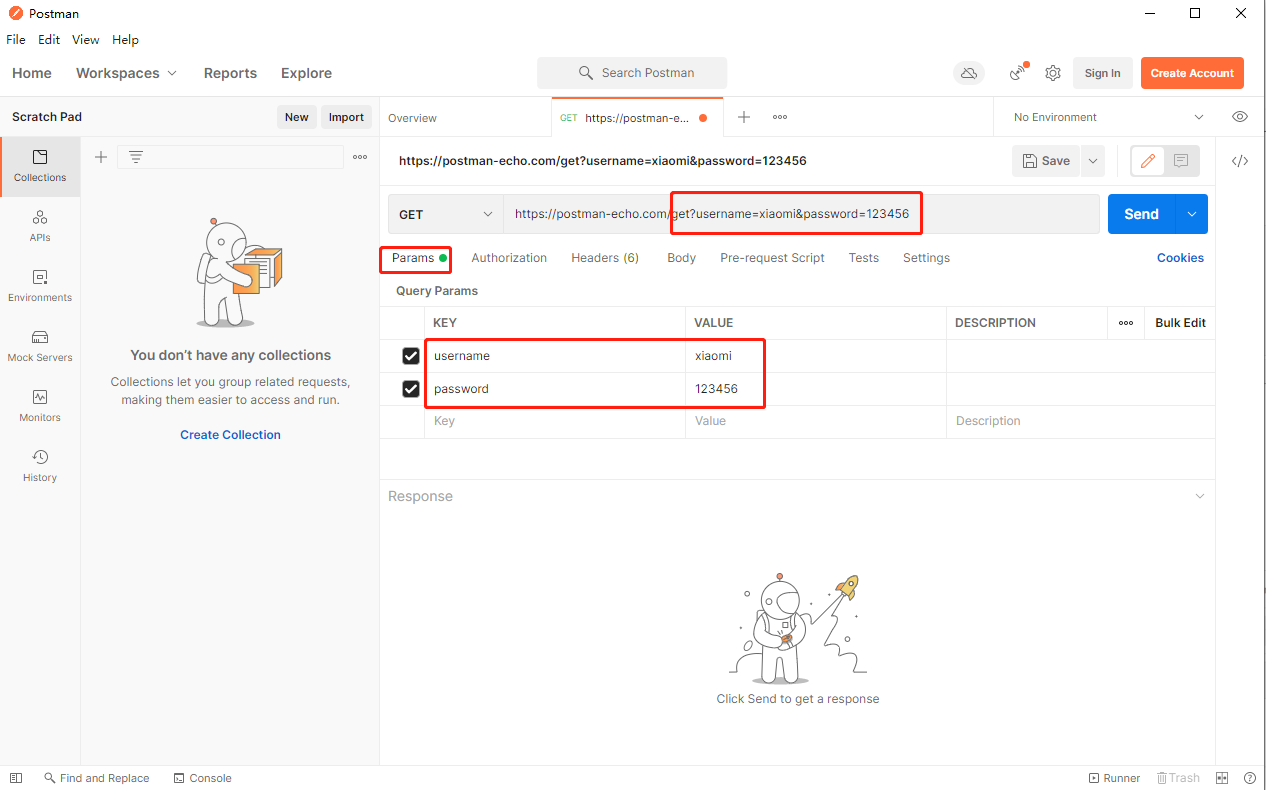Click the blue Send button
This screenshot has height=790, width=1266.
(x=1141, y=214)
